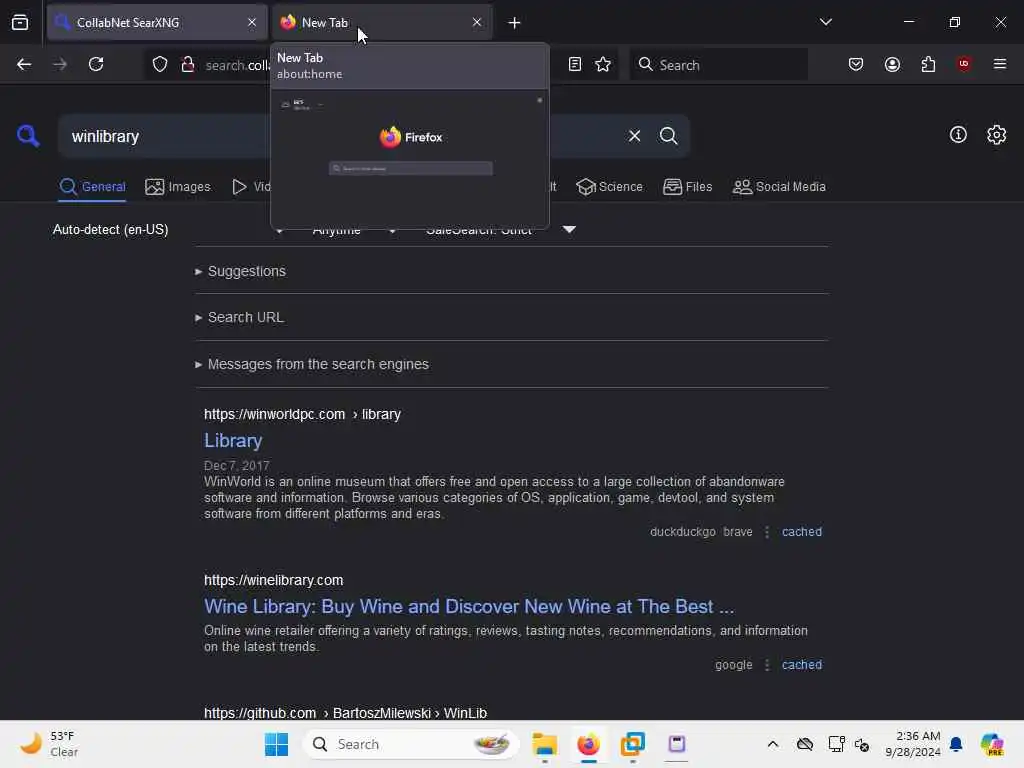Show hidden system tray icons
Viewport: 1024px width, 768px height.
pyautogui.click(x=773, y=744)
